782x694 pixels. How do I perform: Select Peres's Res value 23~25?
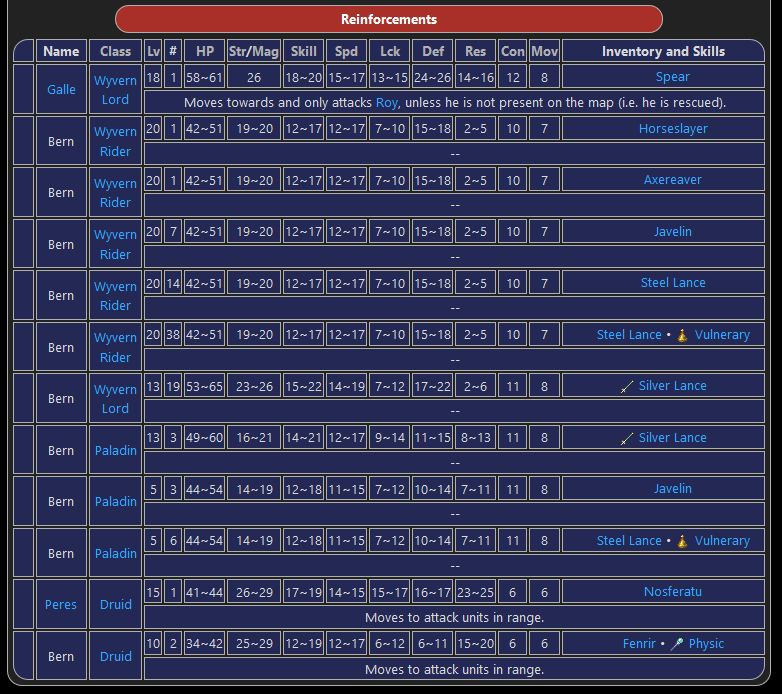[x=475, y=593]
